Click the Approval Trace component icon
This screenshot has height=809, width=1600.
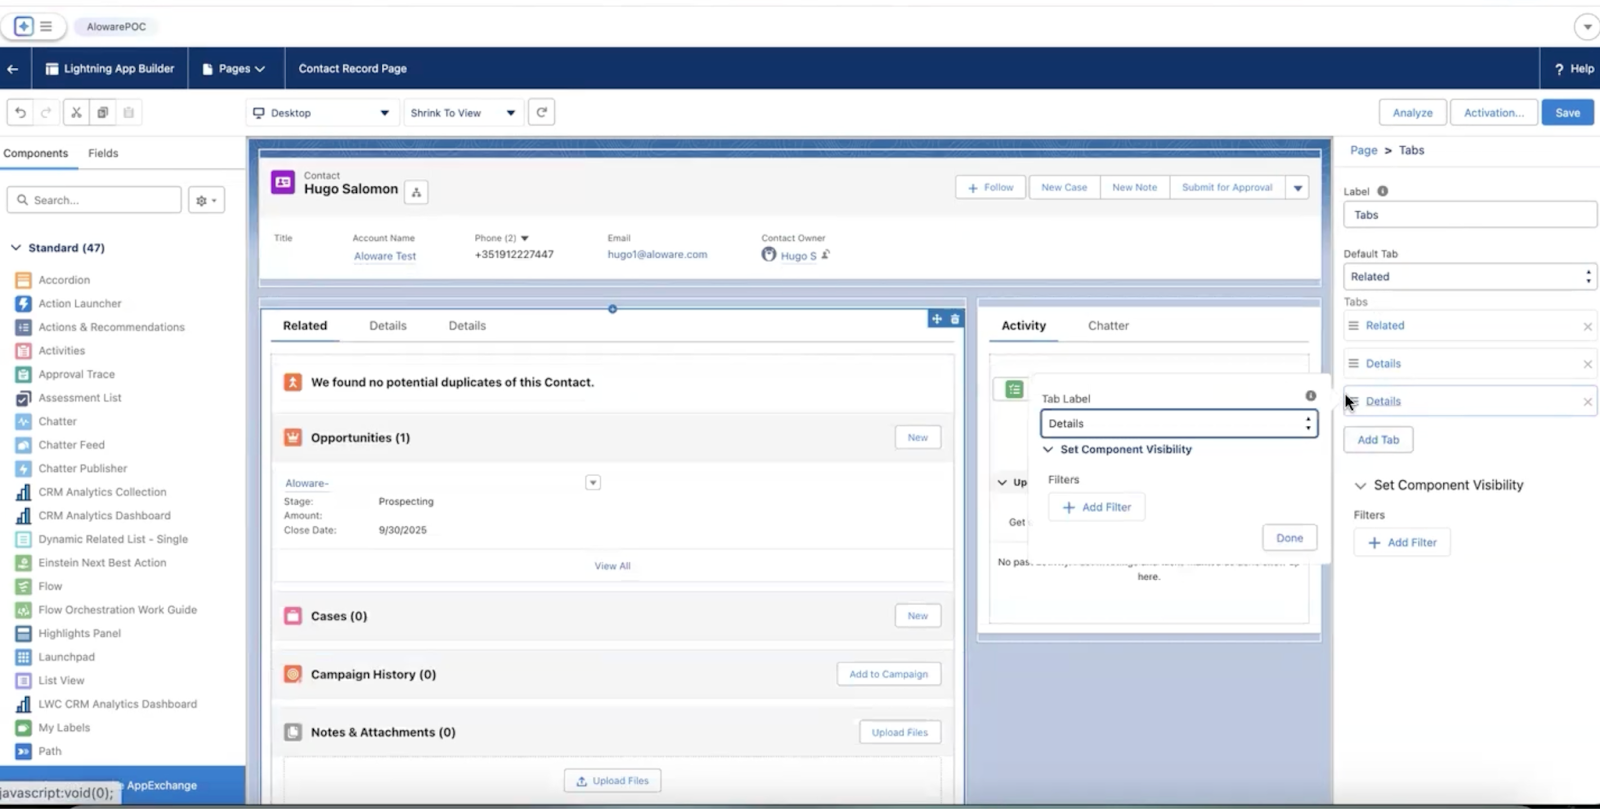click(x=23, y=374)
